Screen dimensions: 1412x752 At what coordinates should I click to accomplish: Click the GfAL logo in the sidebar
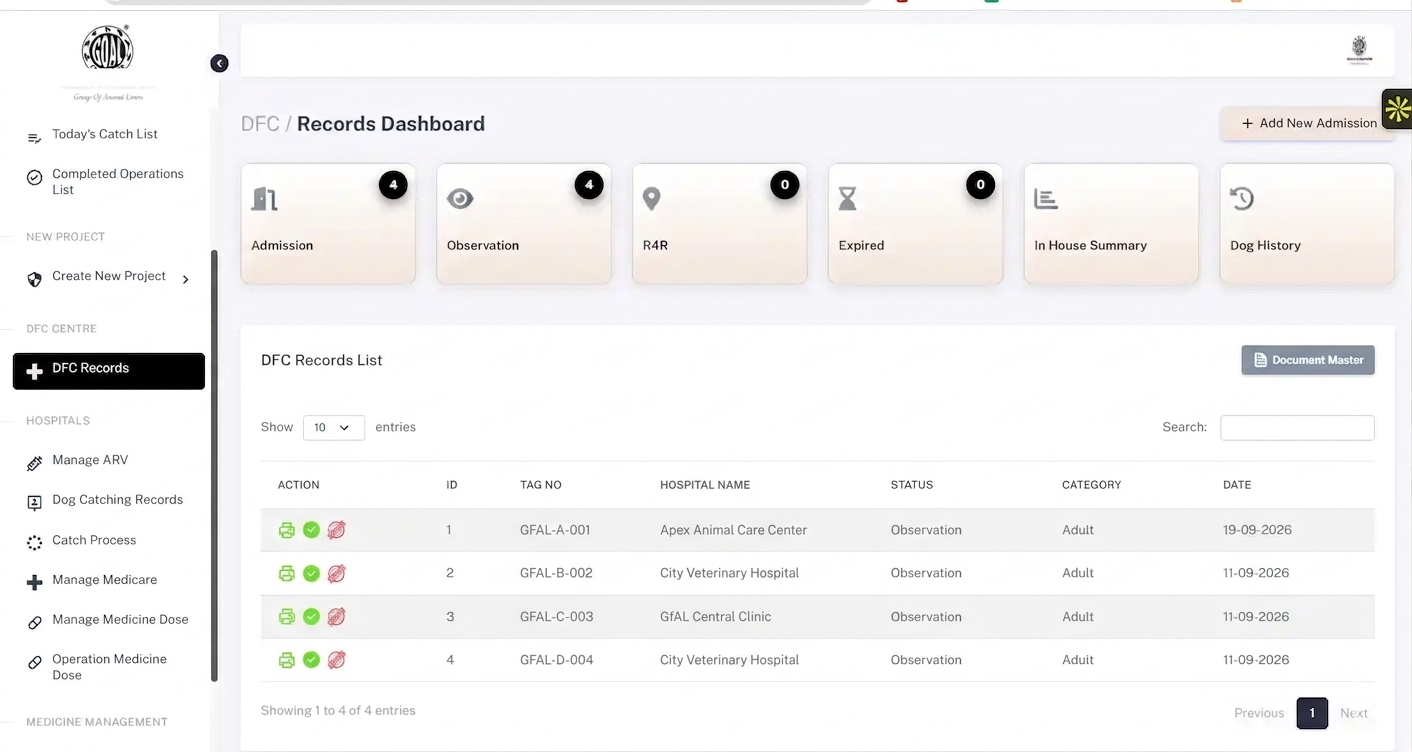108,61
